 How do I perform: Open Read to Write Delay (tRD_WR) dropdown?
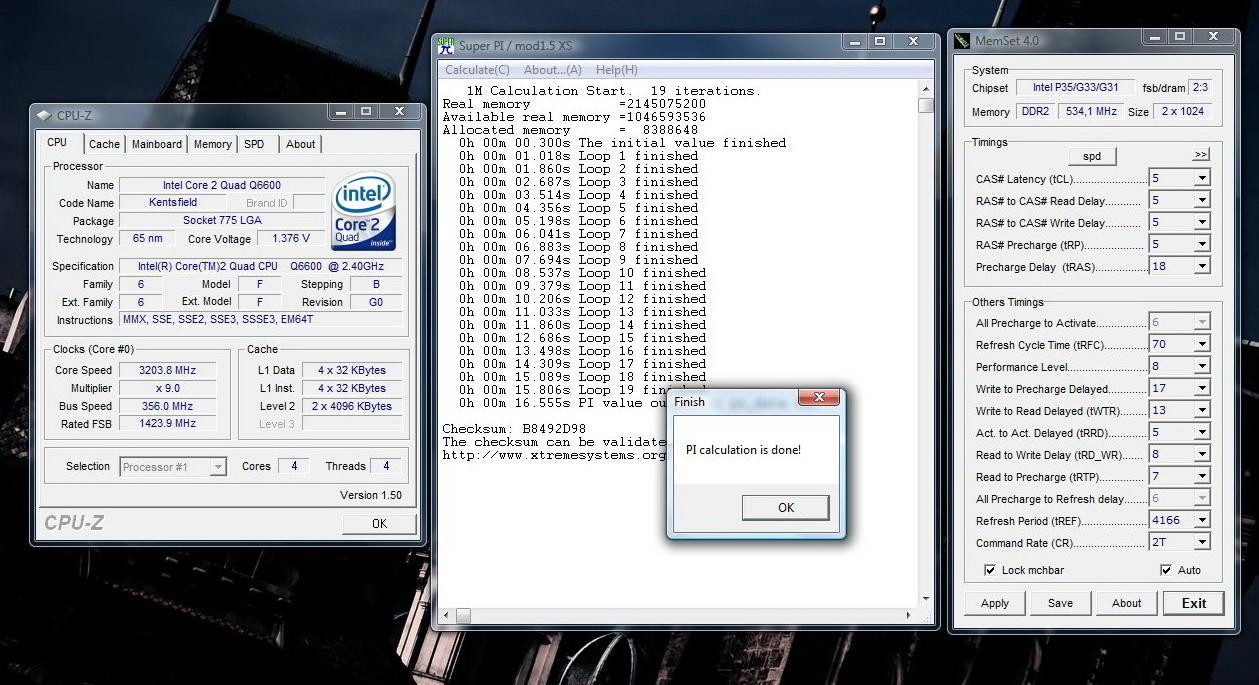pos(1202,454)
